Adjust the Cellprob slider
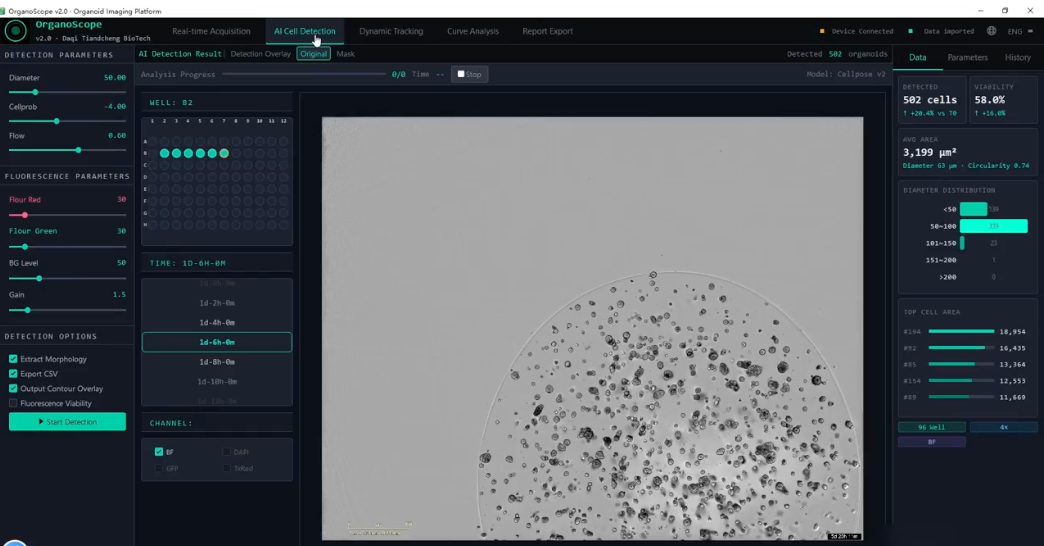This screenshot has width=1044, height=546. [67, 121]
